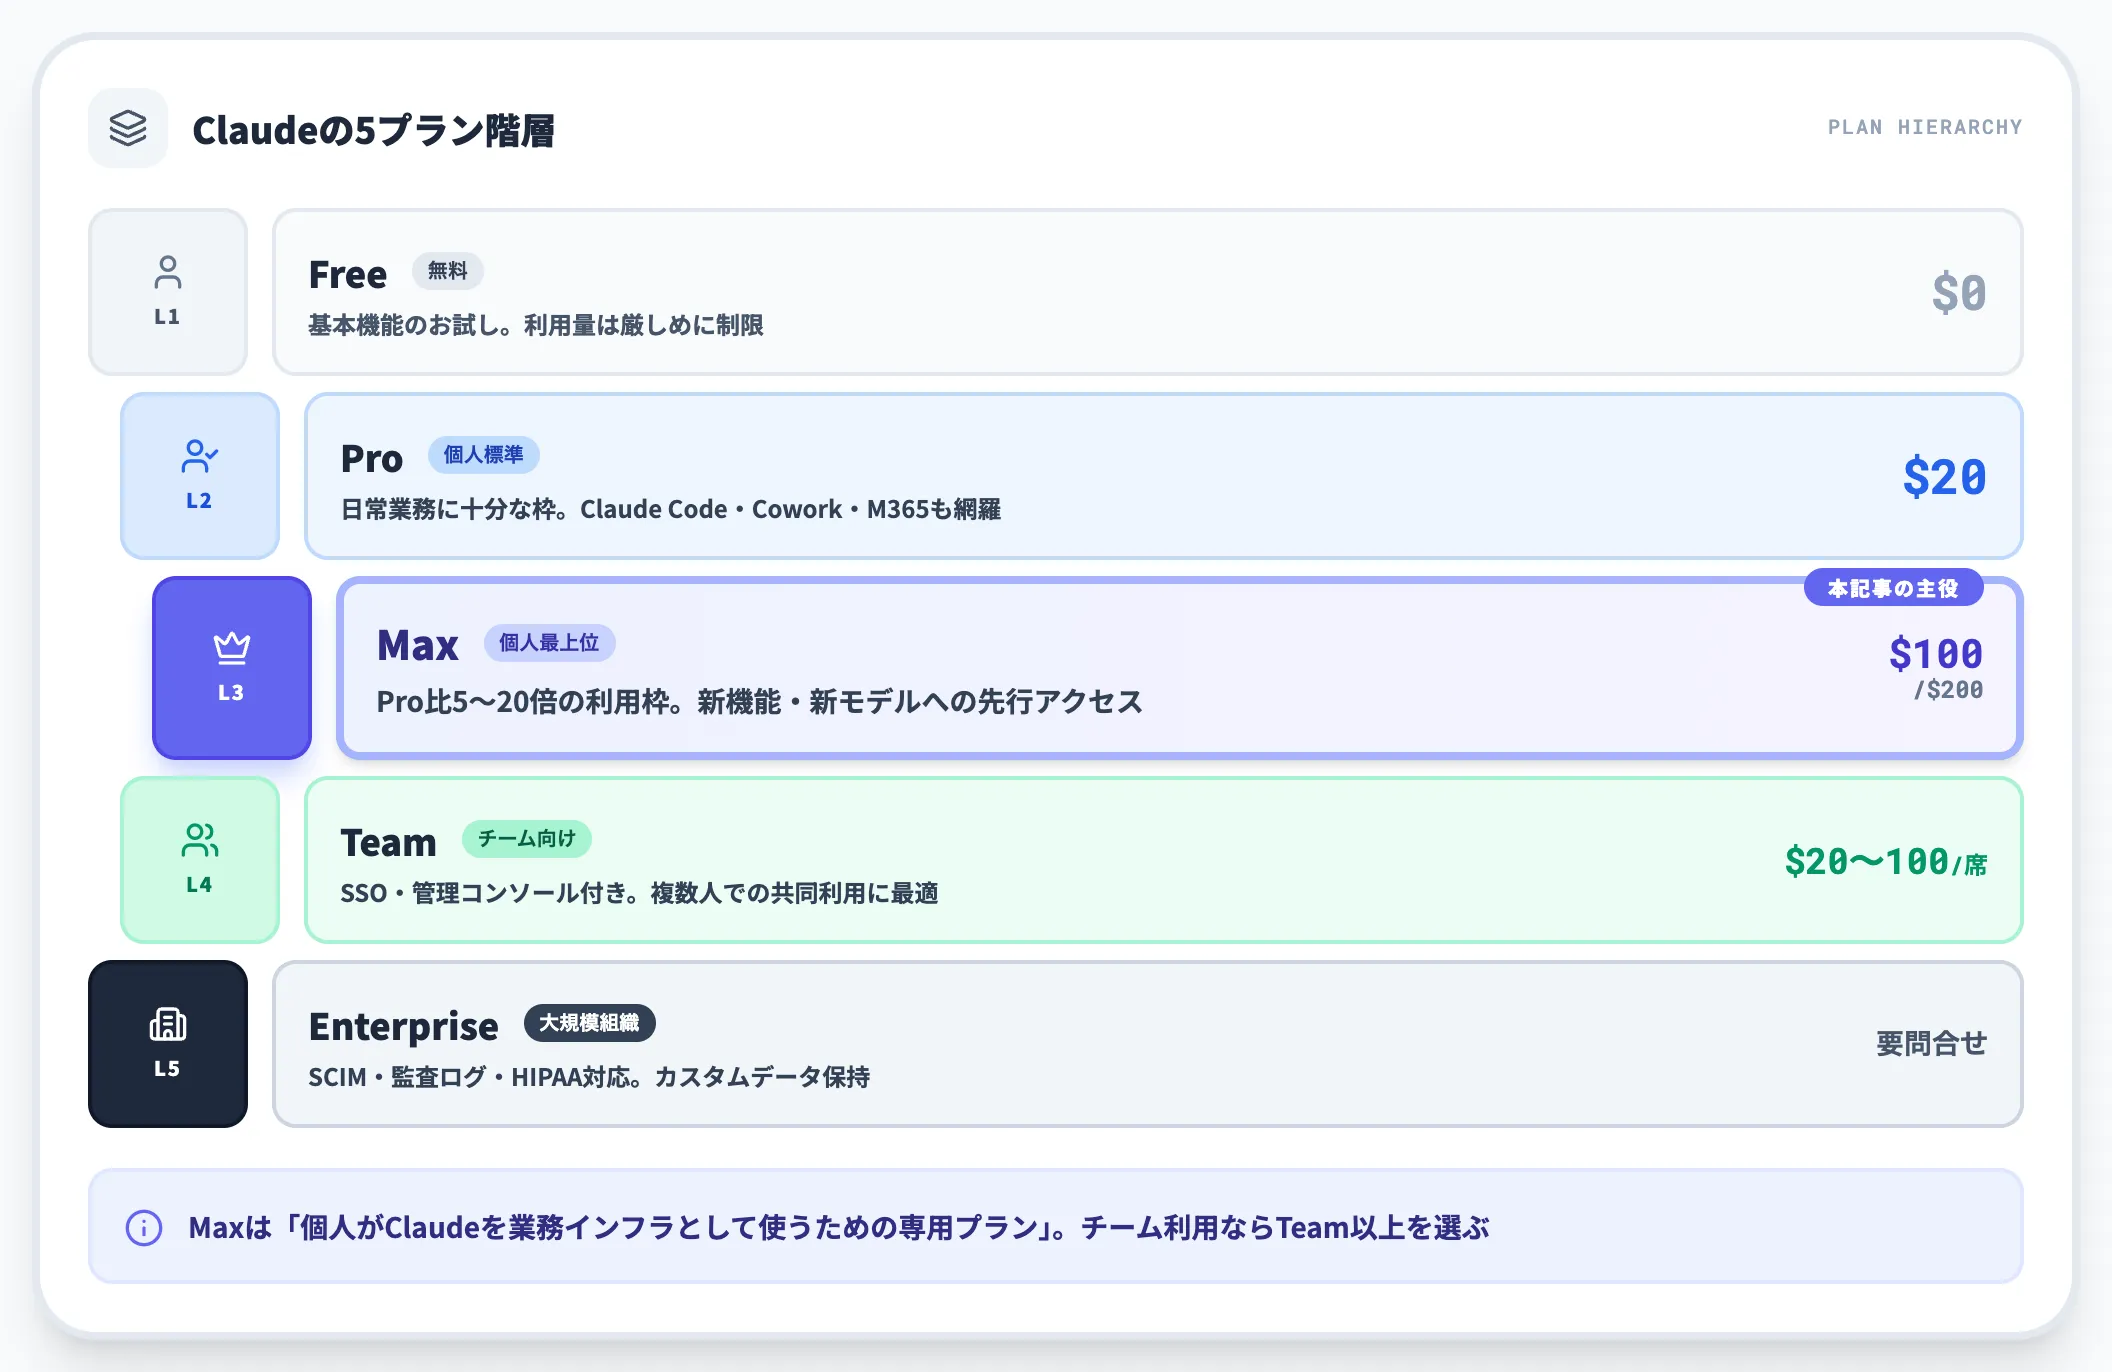Click the description Pro比5〜20倍の利用枠
This screenshot has height=1372, width=2112.
(760, 702)
